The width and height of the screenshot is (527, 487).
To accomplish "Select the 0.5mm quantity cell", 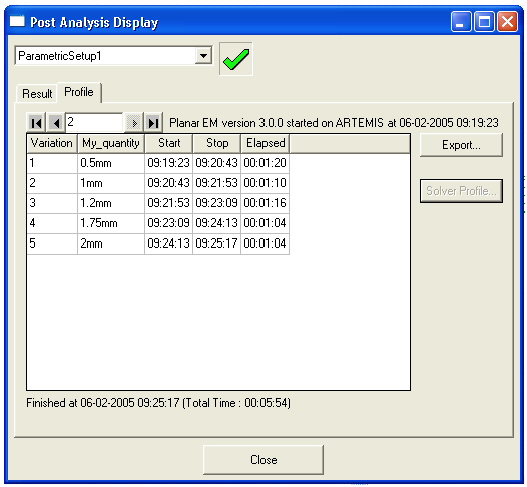I will tap(111, 163).
